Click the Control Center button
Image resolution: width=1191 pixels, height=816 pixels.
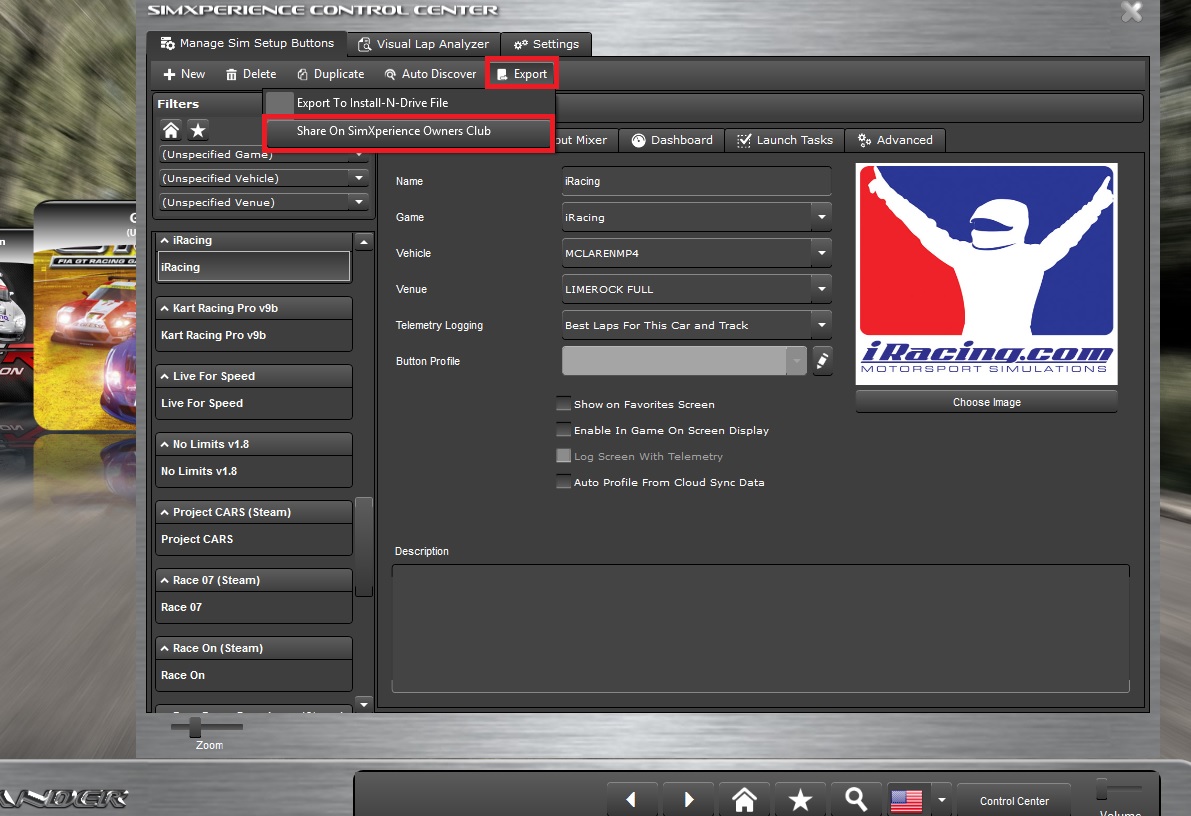[1014, 801]
